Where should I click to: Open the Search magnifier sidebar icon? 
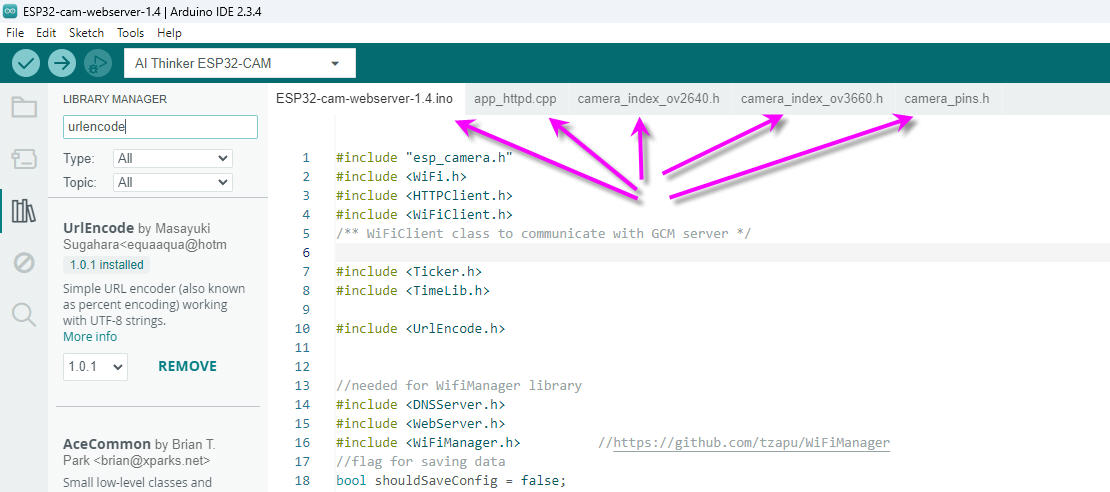click(24, 315)
